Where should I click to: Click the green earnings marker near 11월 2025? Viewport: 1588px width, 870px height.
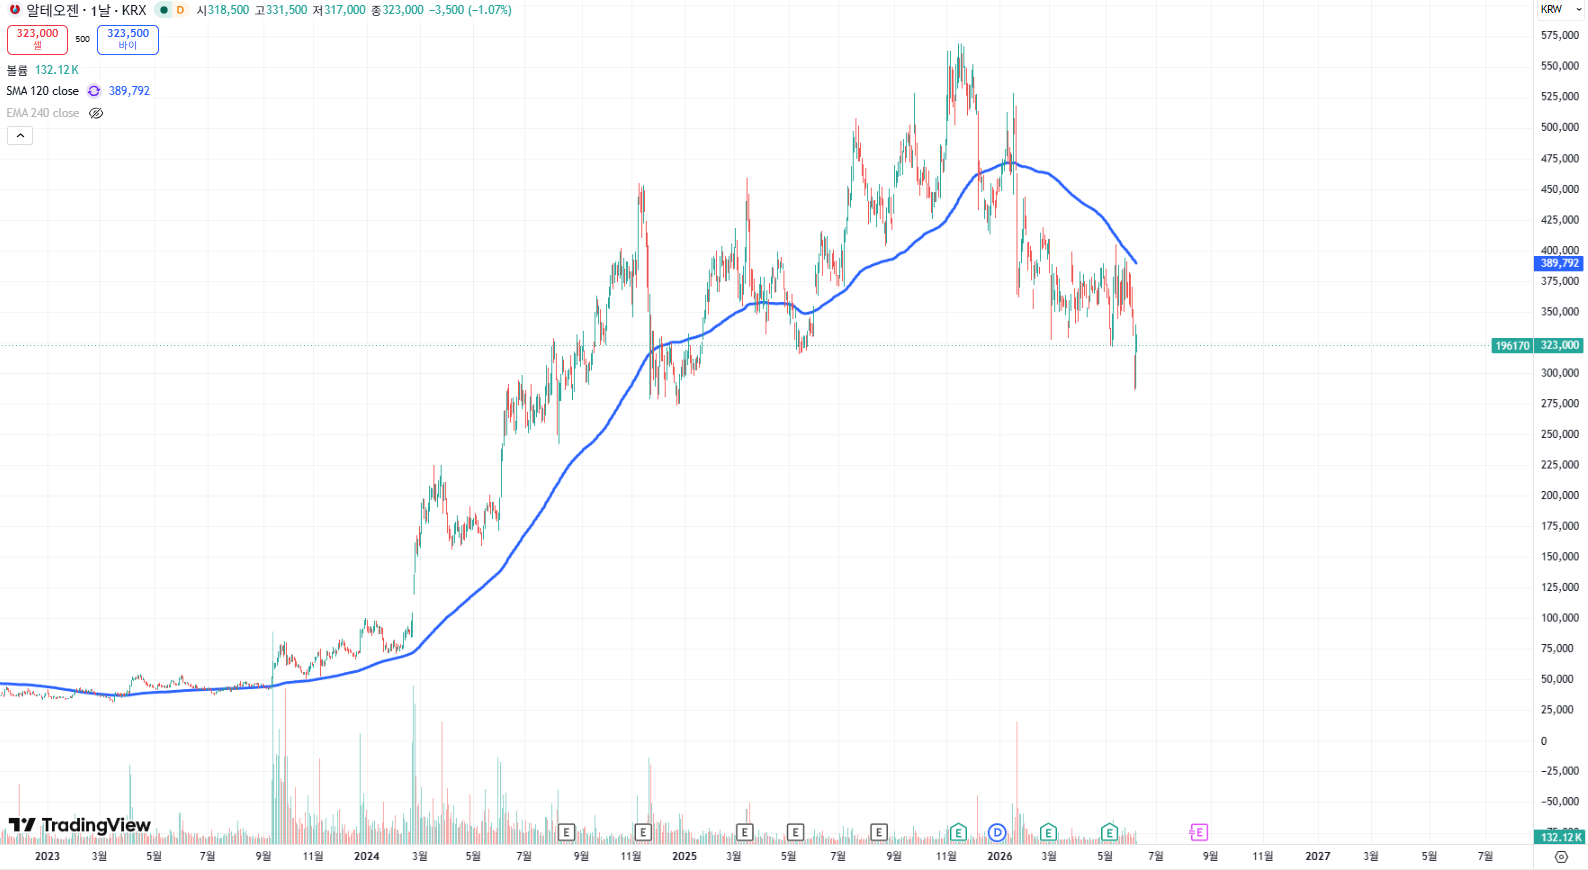click(x=958, y=832)
